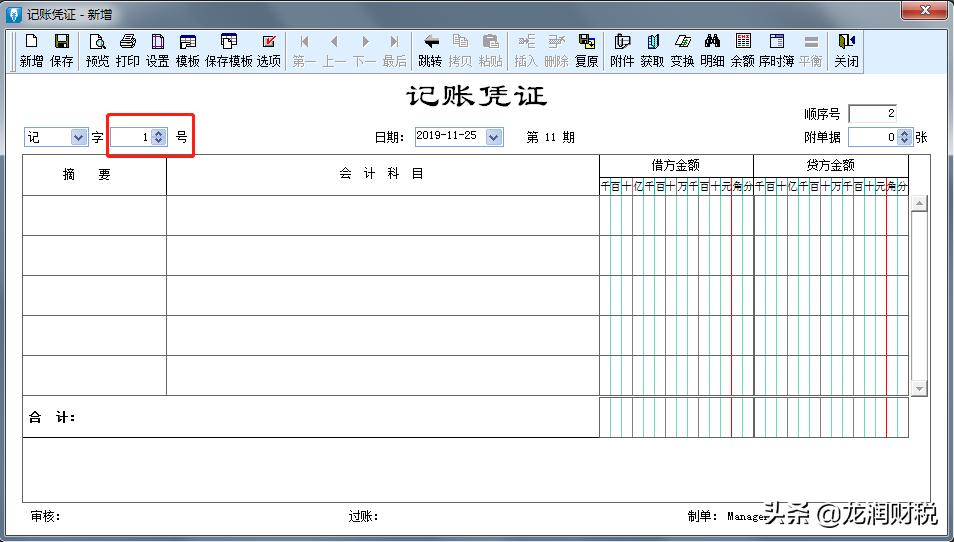Screen dimensions: 954x542
Task: Open page settings via 设置 icon
Action: 158,50
